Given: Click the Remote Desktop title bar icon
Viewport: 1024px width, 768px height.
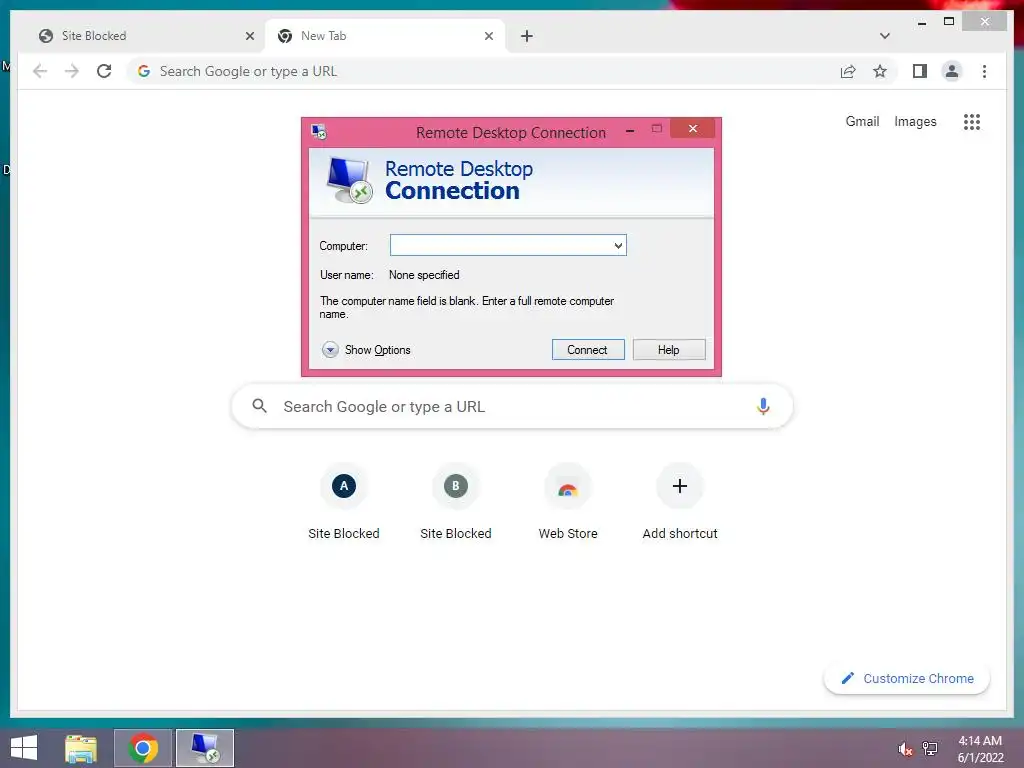Looking at the screenshot, I should [319, 132].
